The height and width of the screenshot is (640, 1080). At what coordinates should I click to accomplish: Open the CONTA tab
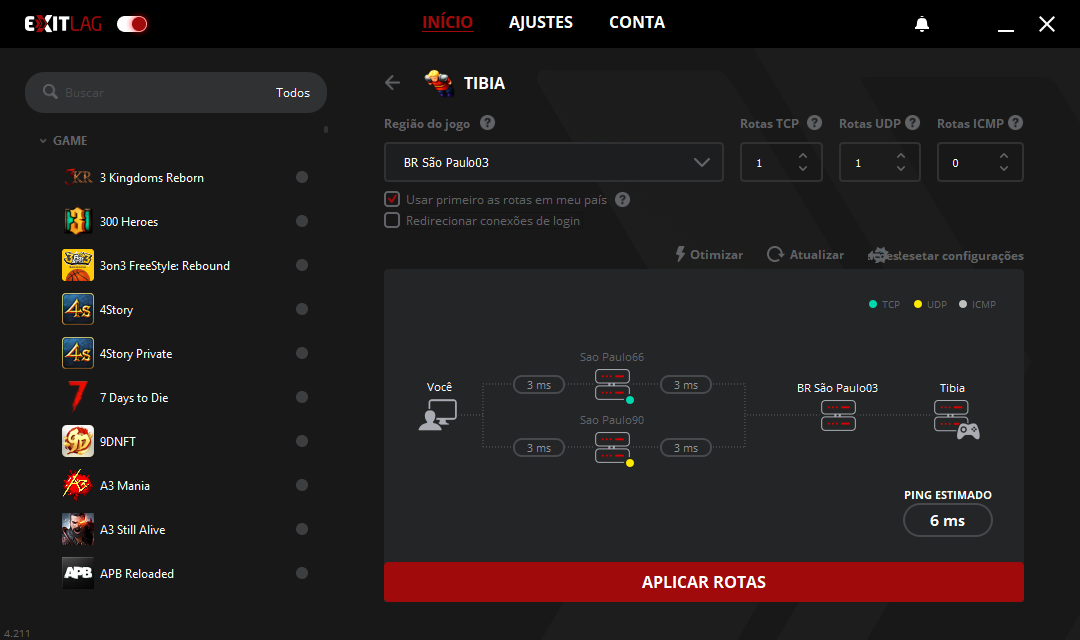[x=637, y=23]
